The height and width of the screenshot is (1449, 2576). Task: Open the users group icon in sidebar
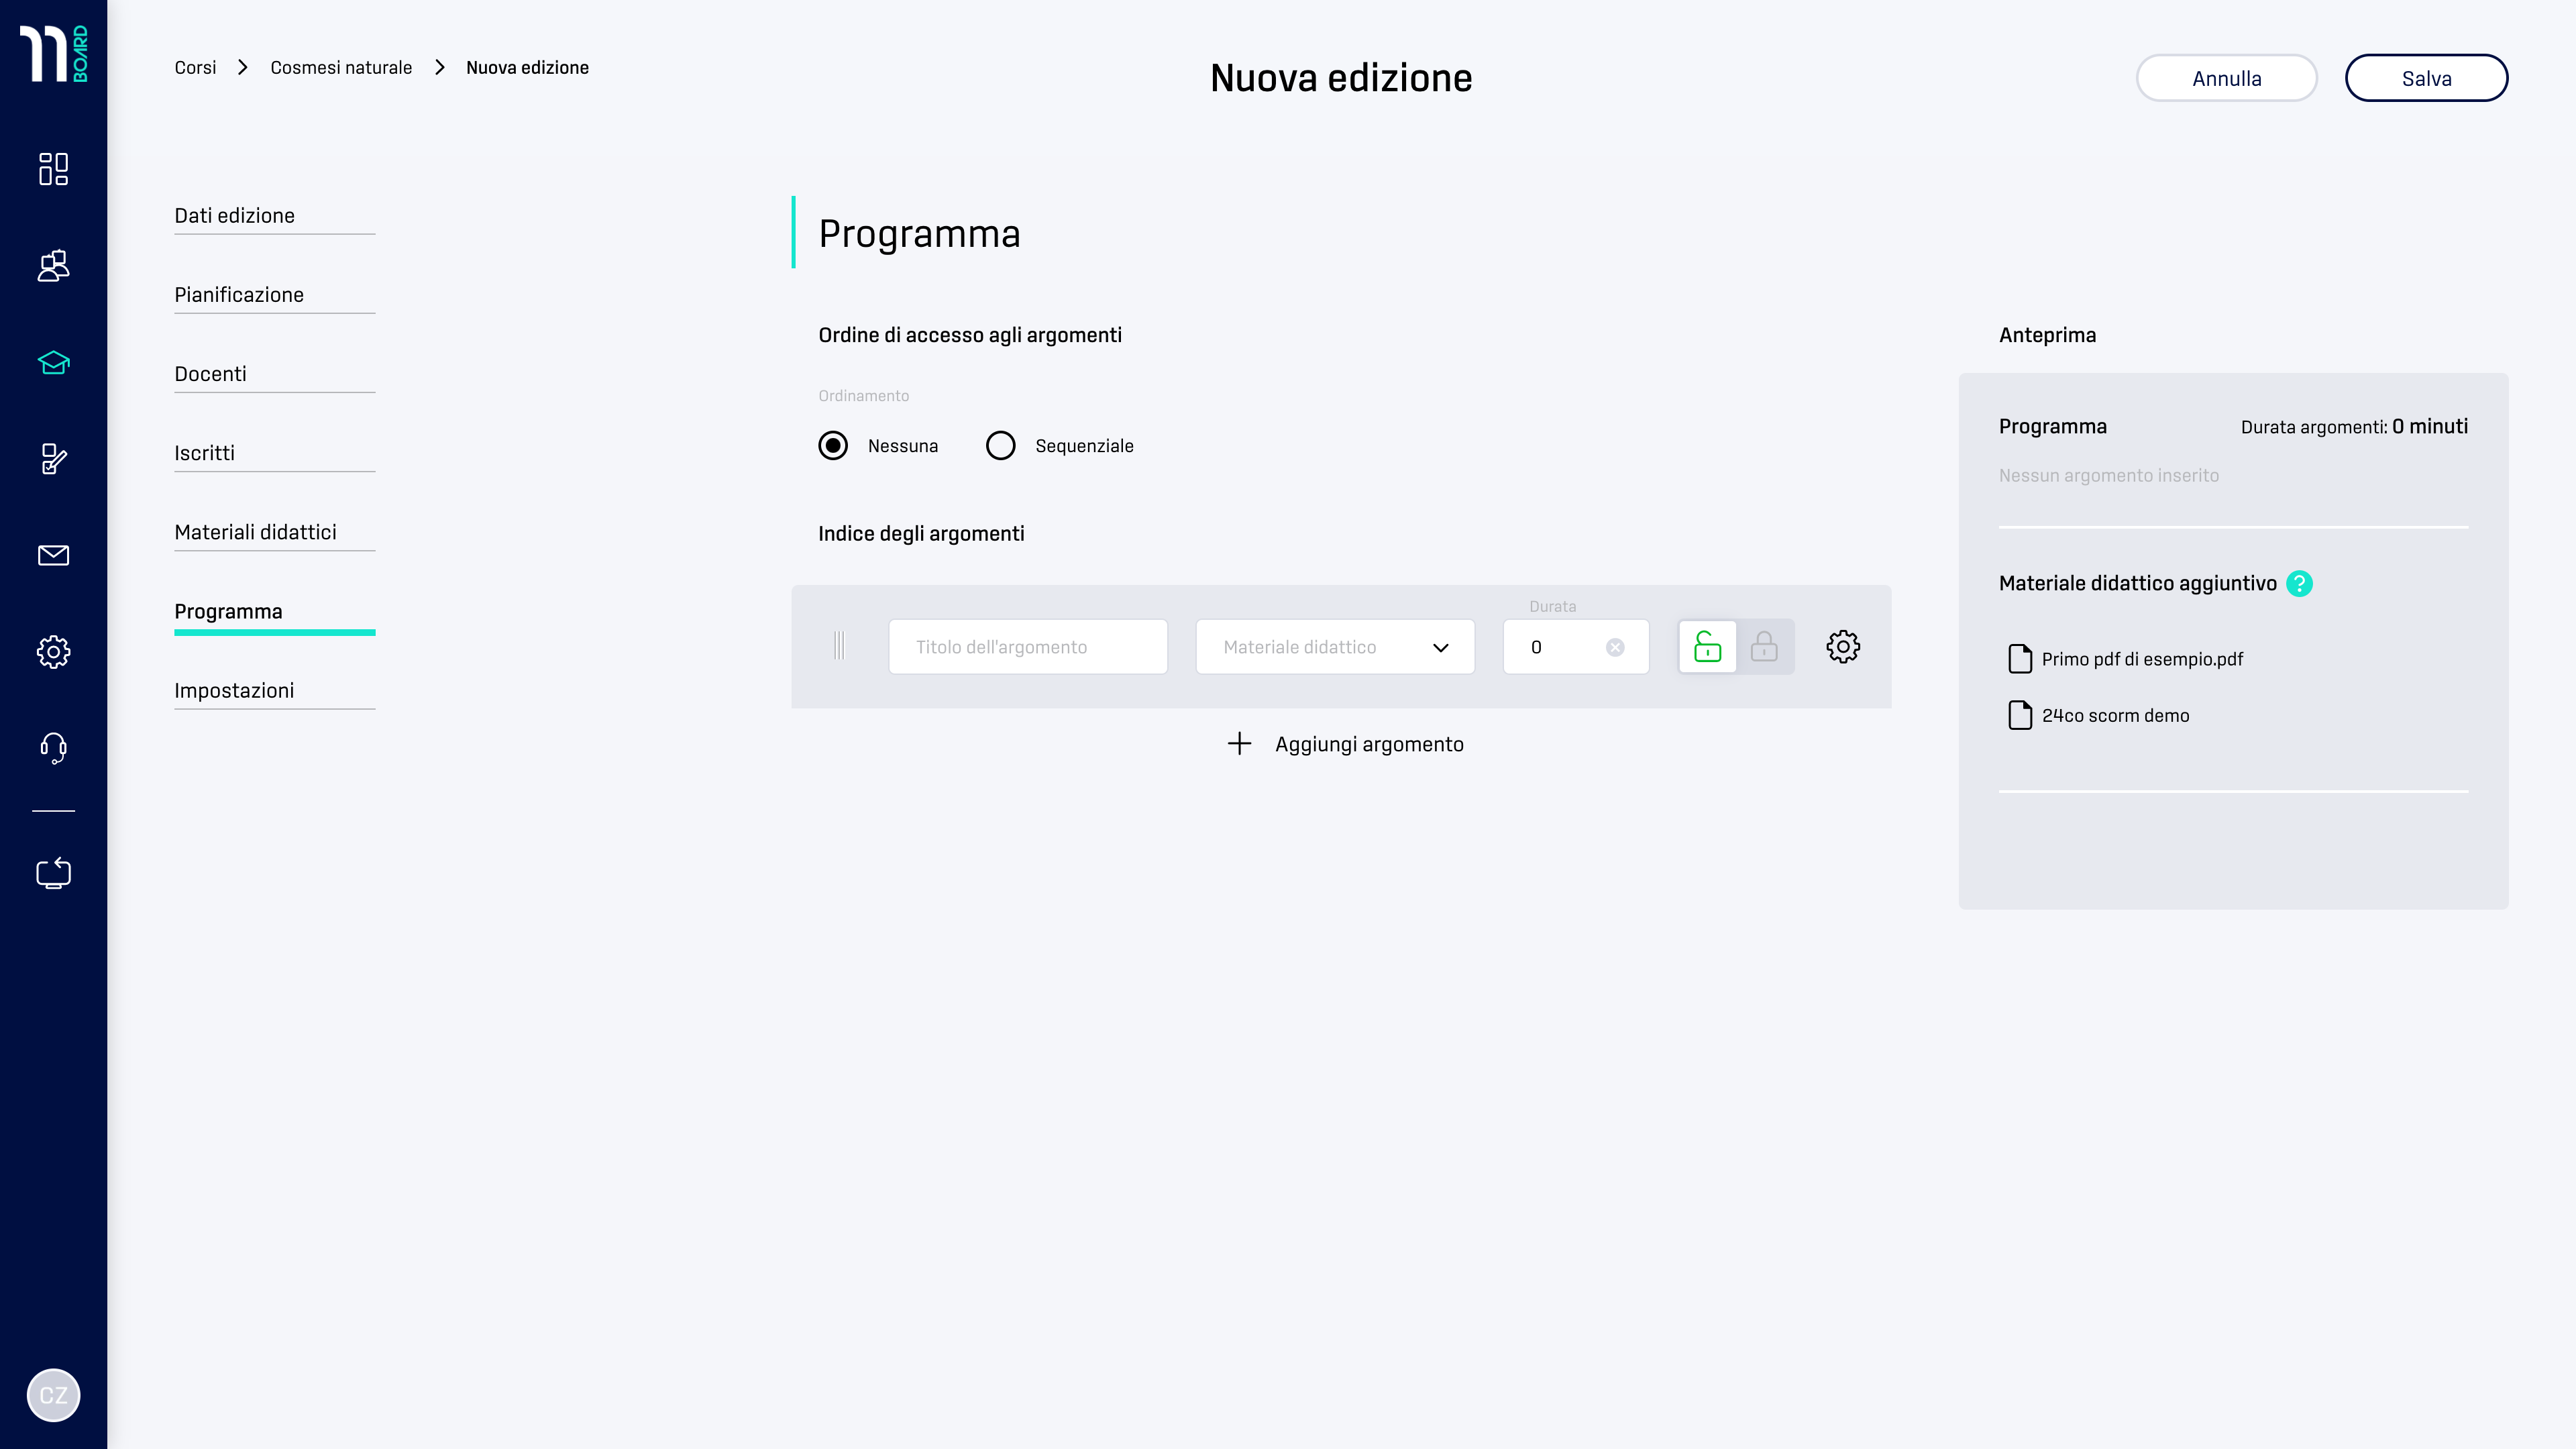54,265
